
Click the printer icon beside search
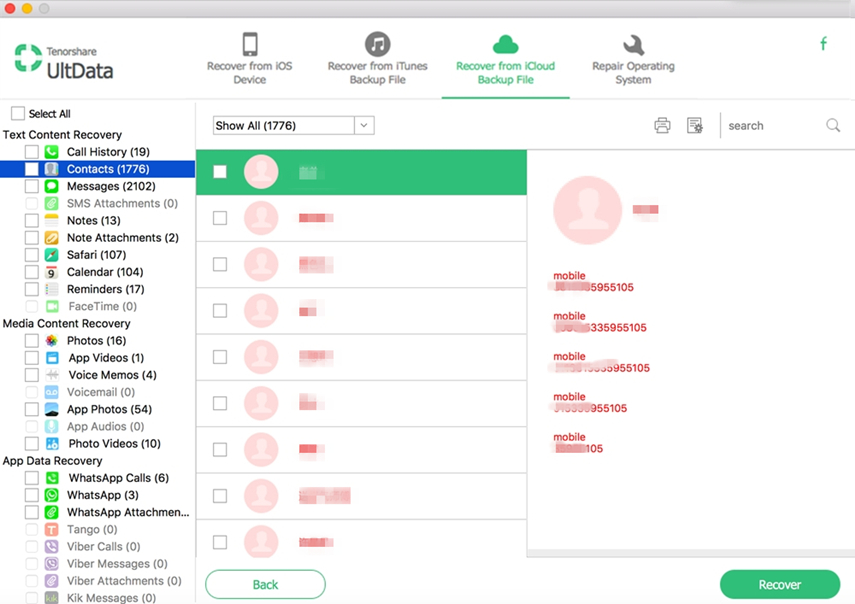tap(662, 125)
